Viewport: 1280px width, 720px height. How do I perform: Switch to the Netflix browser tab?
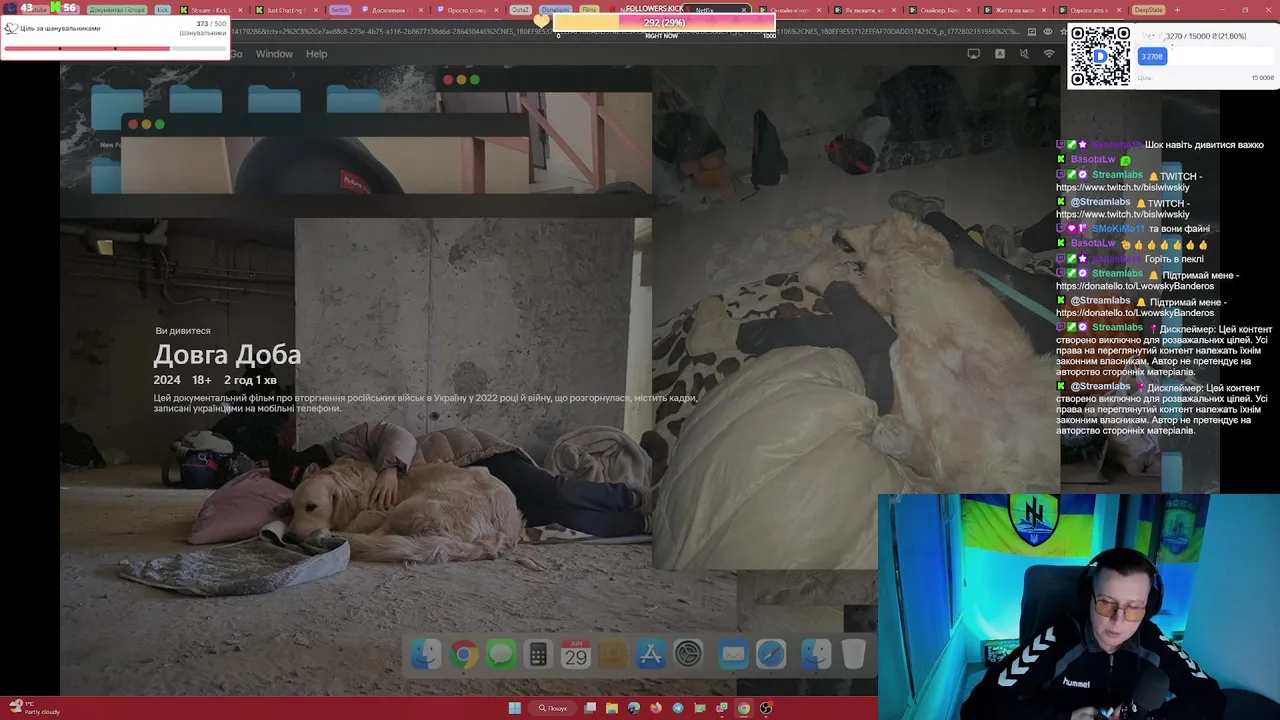click(x=718, y=10)
